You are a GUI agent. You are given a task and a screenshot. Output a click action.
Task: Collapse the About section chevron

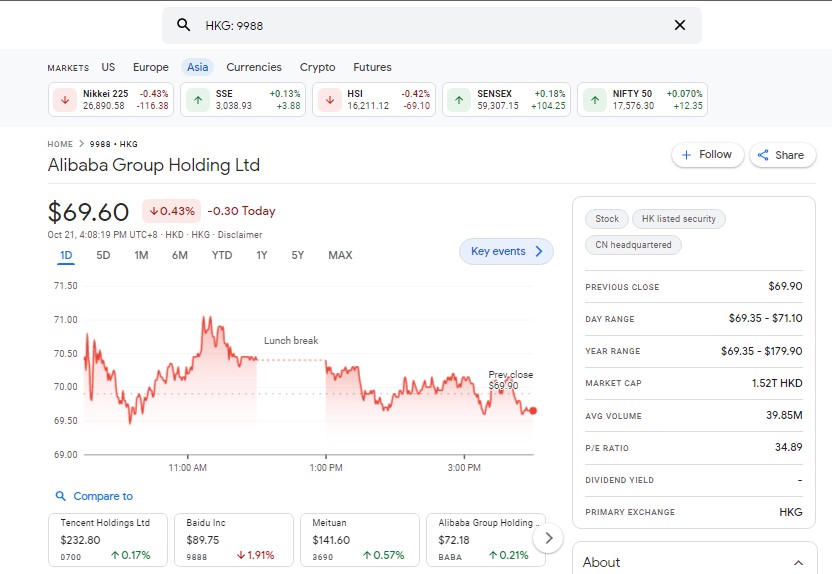click(x=798, y=562)
